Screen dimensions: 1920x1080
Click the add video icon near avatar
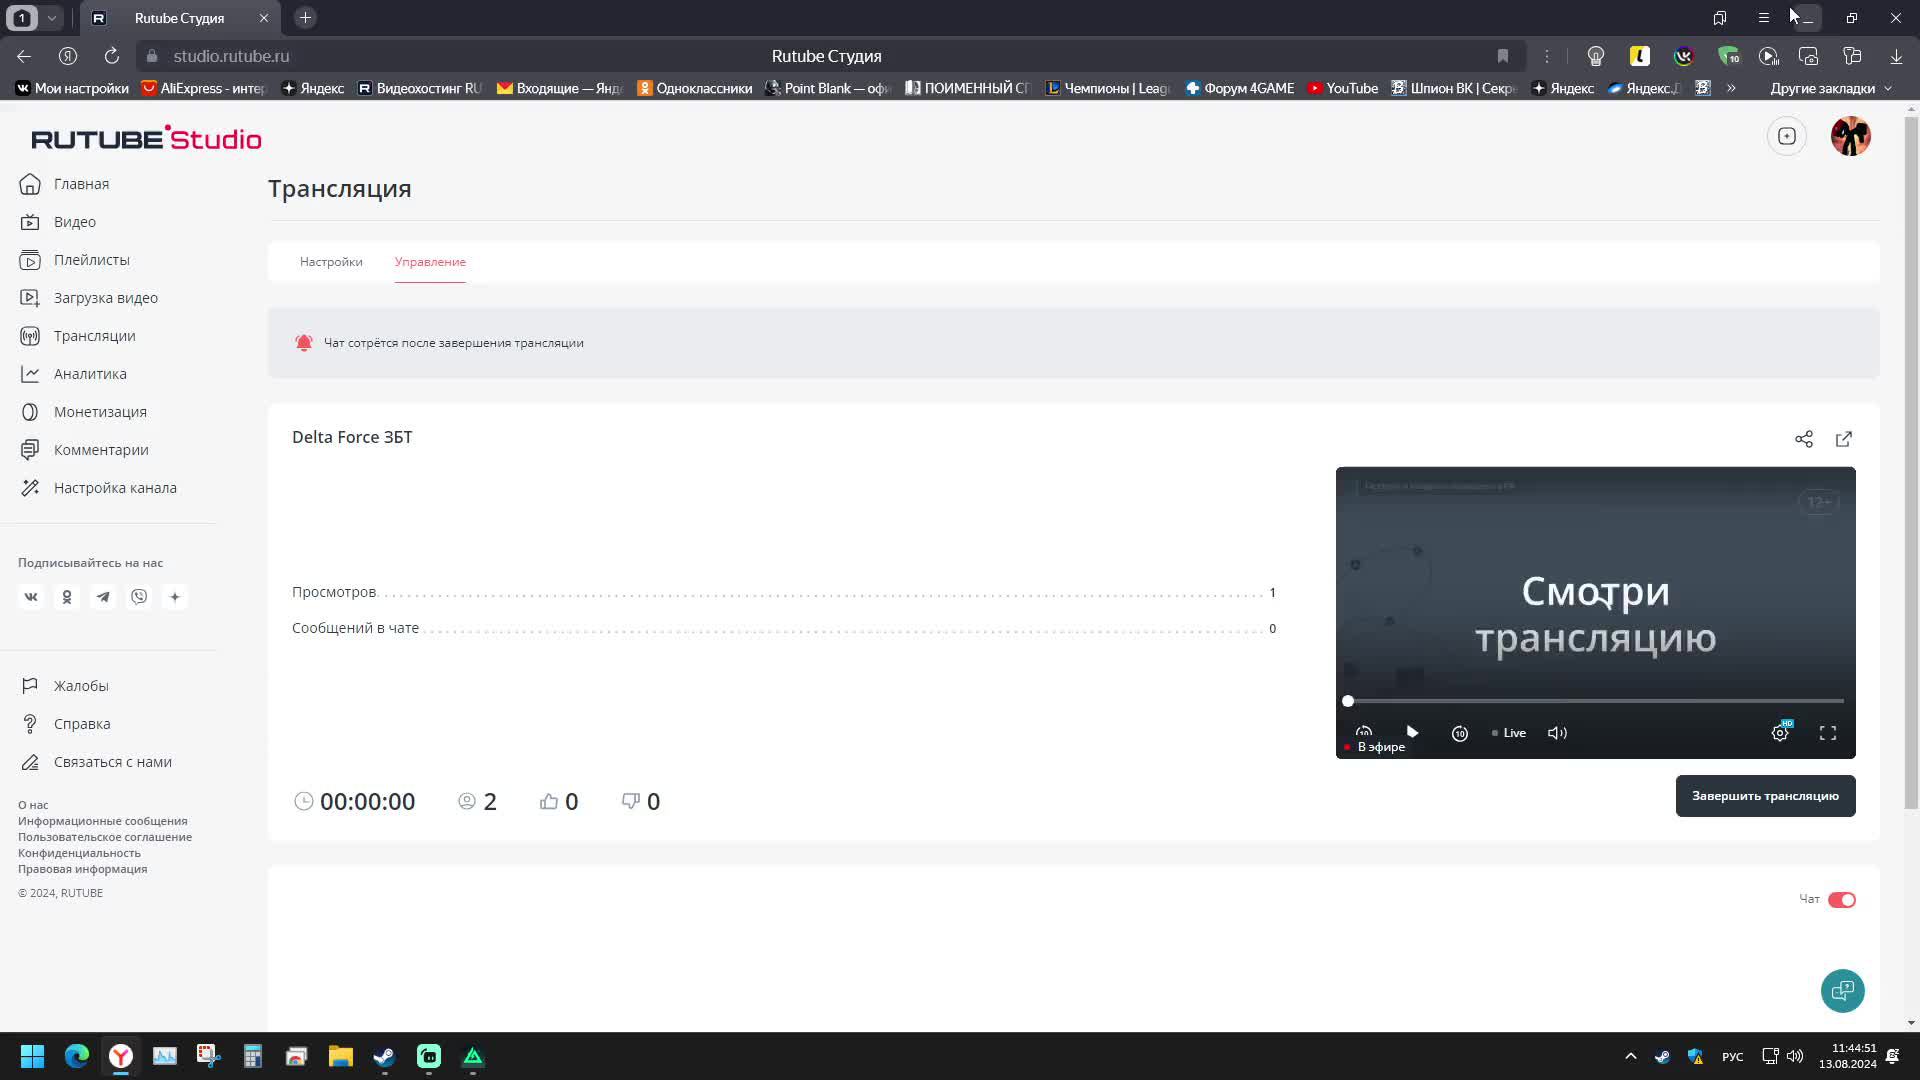[x=1786, y=136]
